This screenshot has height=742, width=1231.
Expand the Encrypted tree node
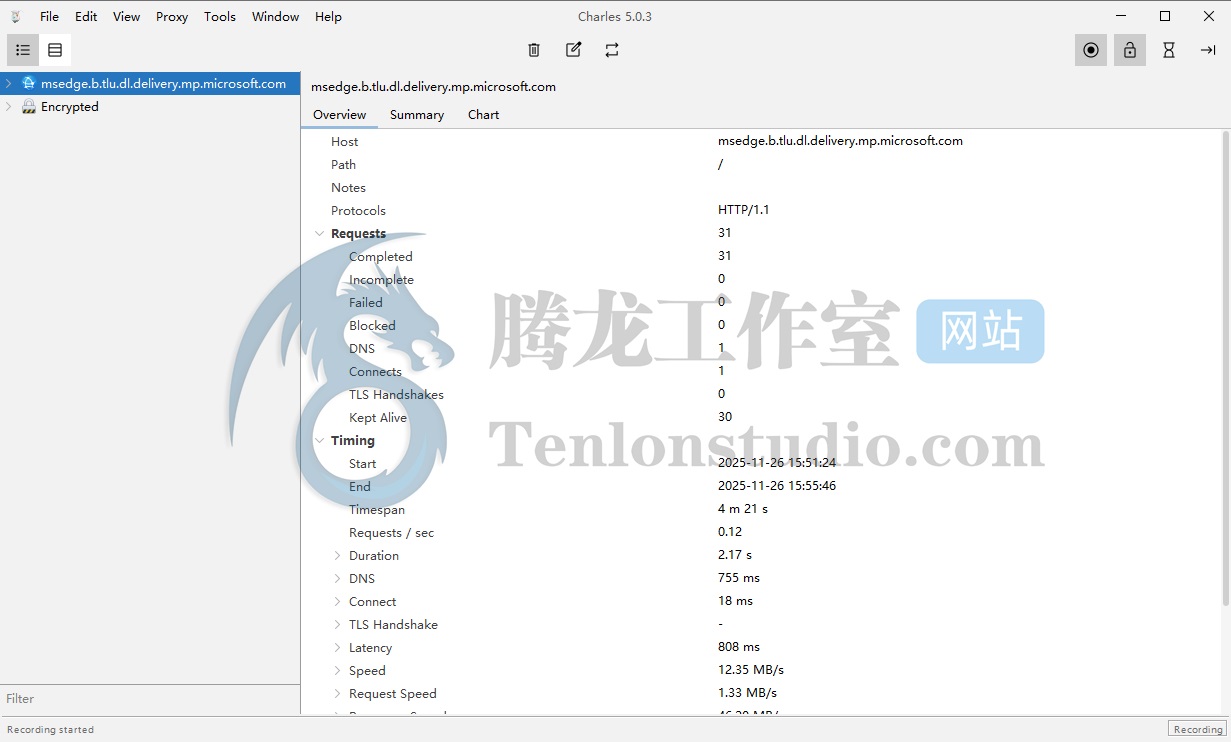pyautogui.click(x=9, y=107)
